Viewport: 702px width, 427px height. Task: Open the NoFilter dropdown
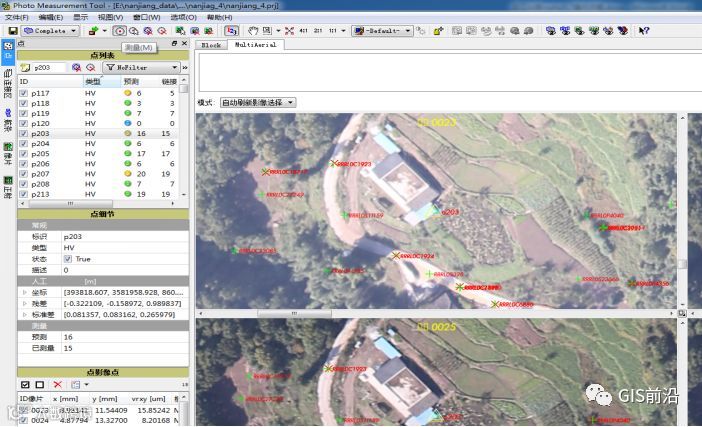pyautogui.click(x=141, y=68)
